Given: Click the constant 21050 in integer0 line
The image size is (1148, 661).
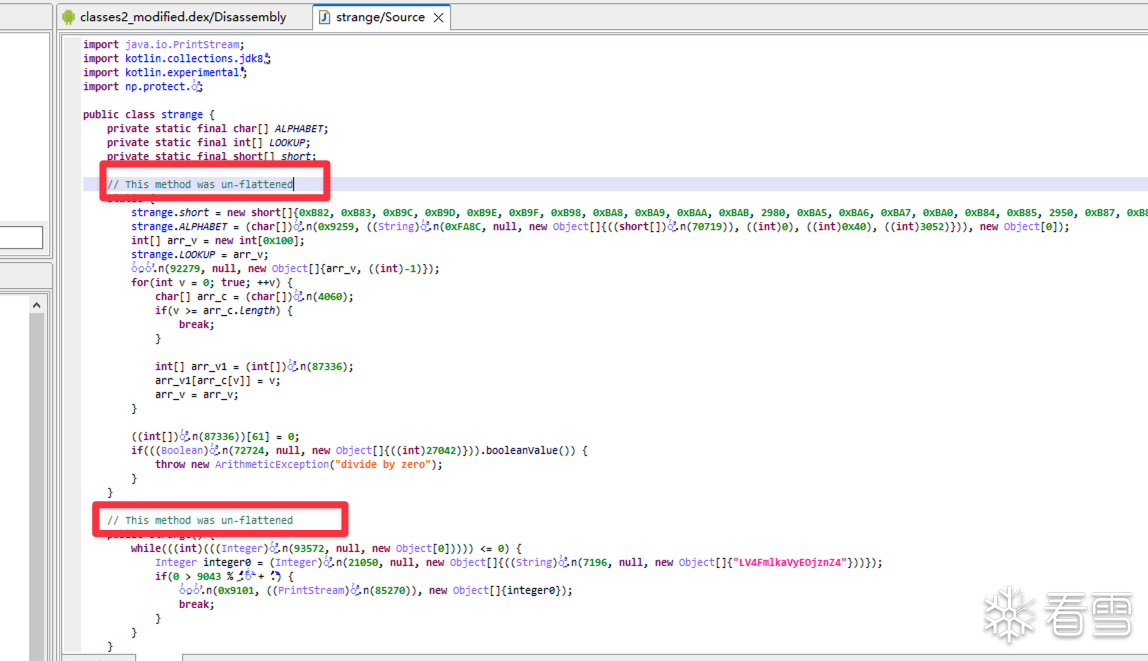Looking at the screenshot, I should (363, 563).
